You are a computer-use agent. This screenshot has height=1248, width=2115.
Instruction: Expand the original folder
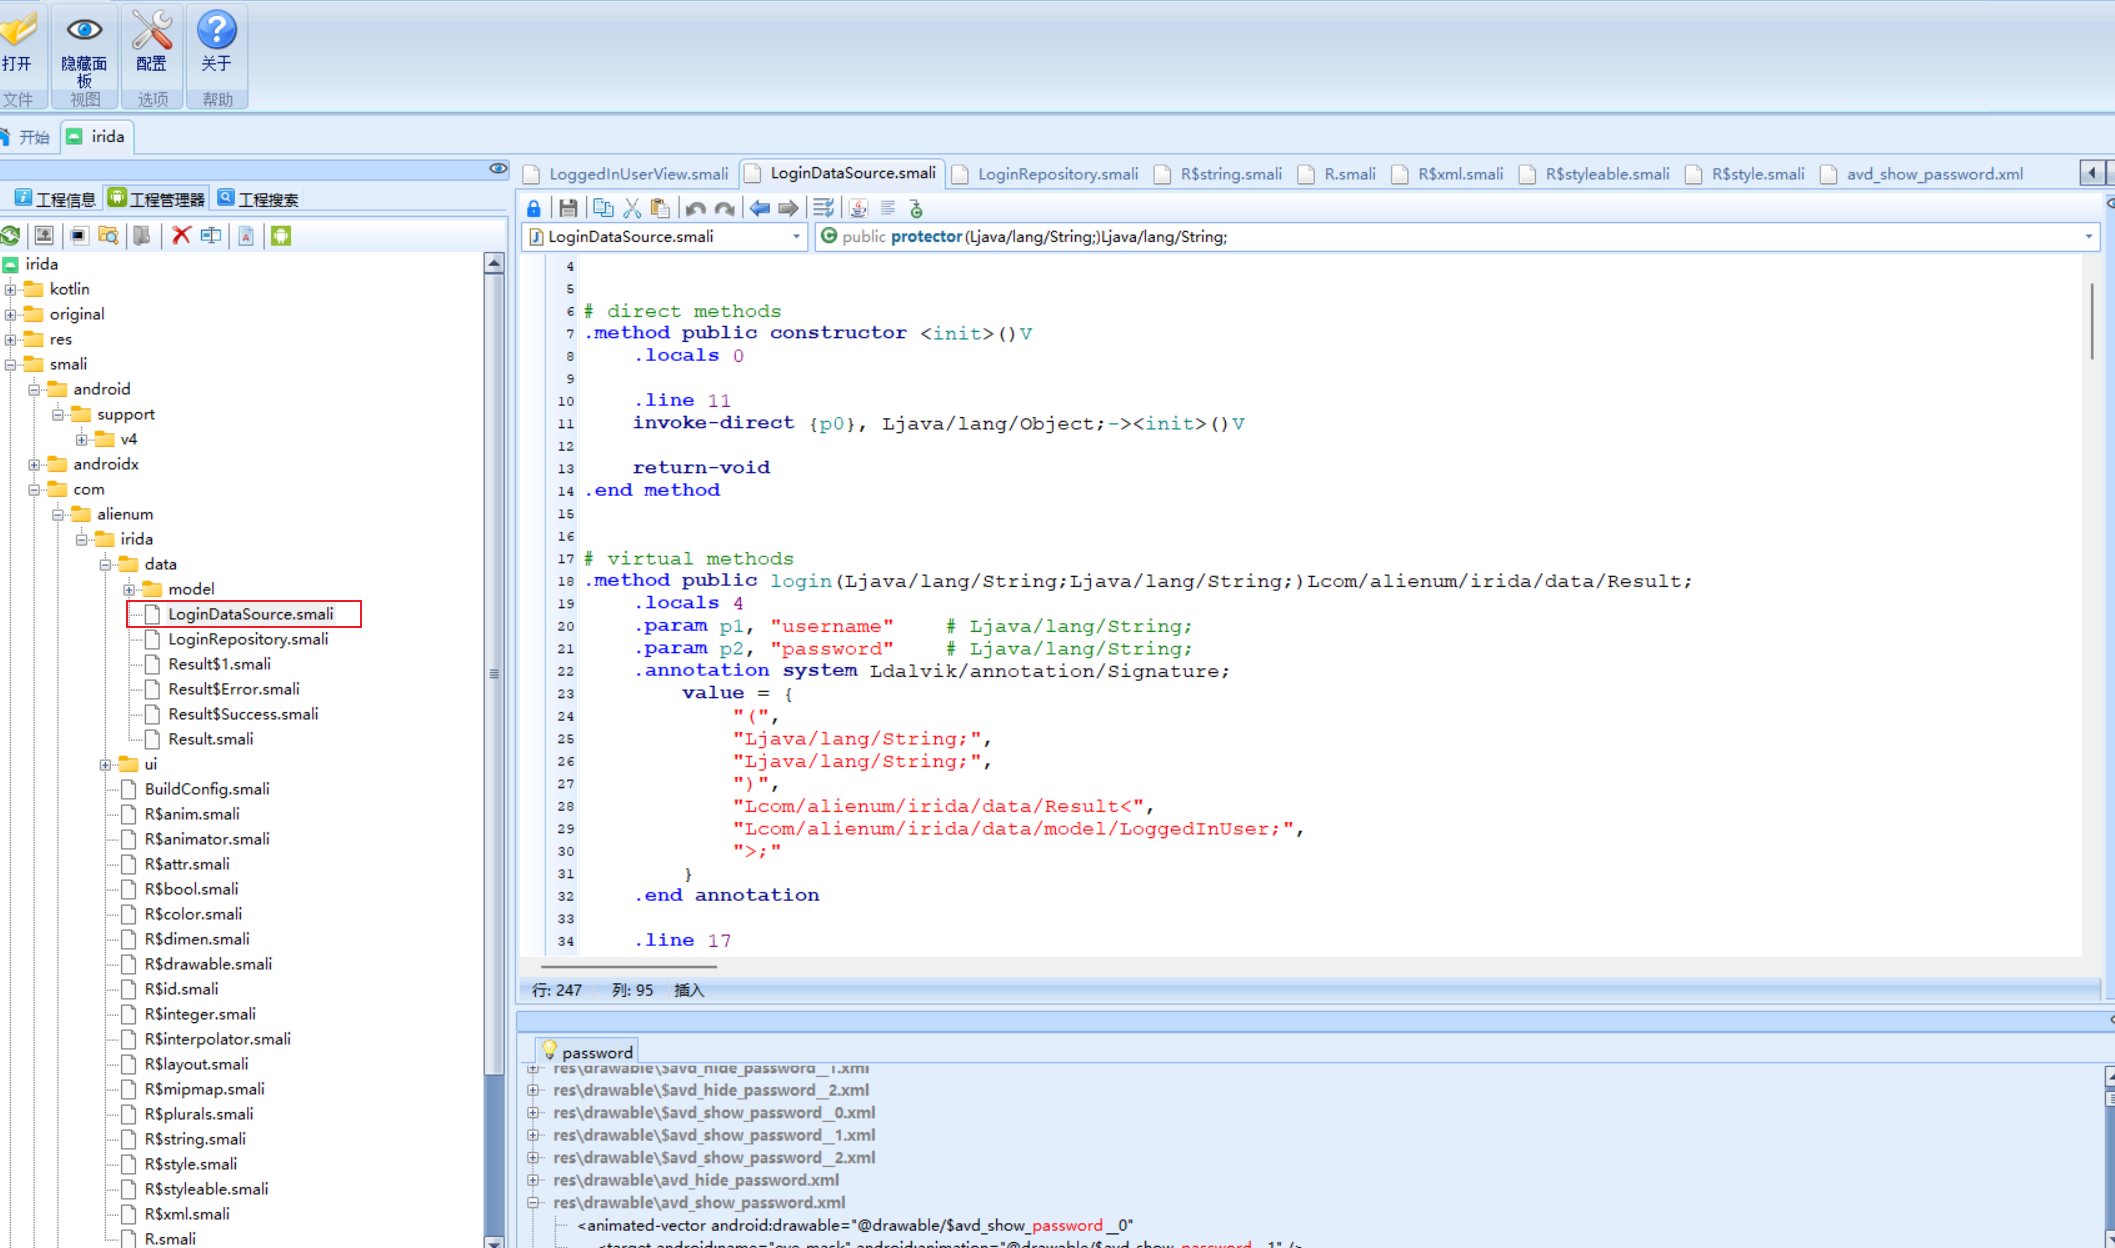tap(11, 314)
